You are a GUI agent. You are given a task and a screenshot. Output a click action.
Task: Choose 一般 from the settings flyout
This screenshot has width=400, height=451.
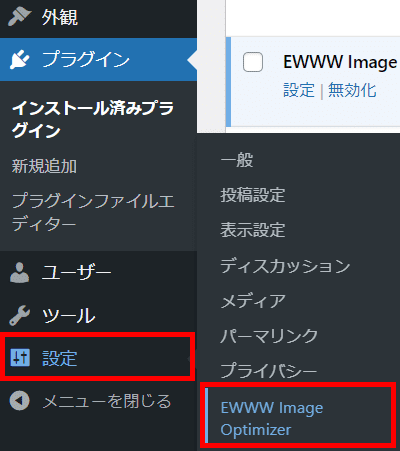237,160
